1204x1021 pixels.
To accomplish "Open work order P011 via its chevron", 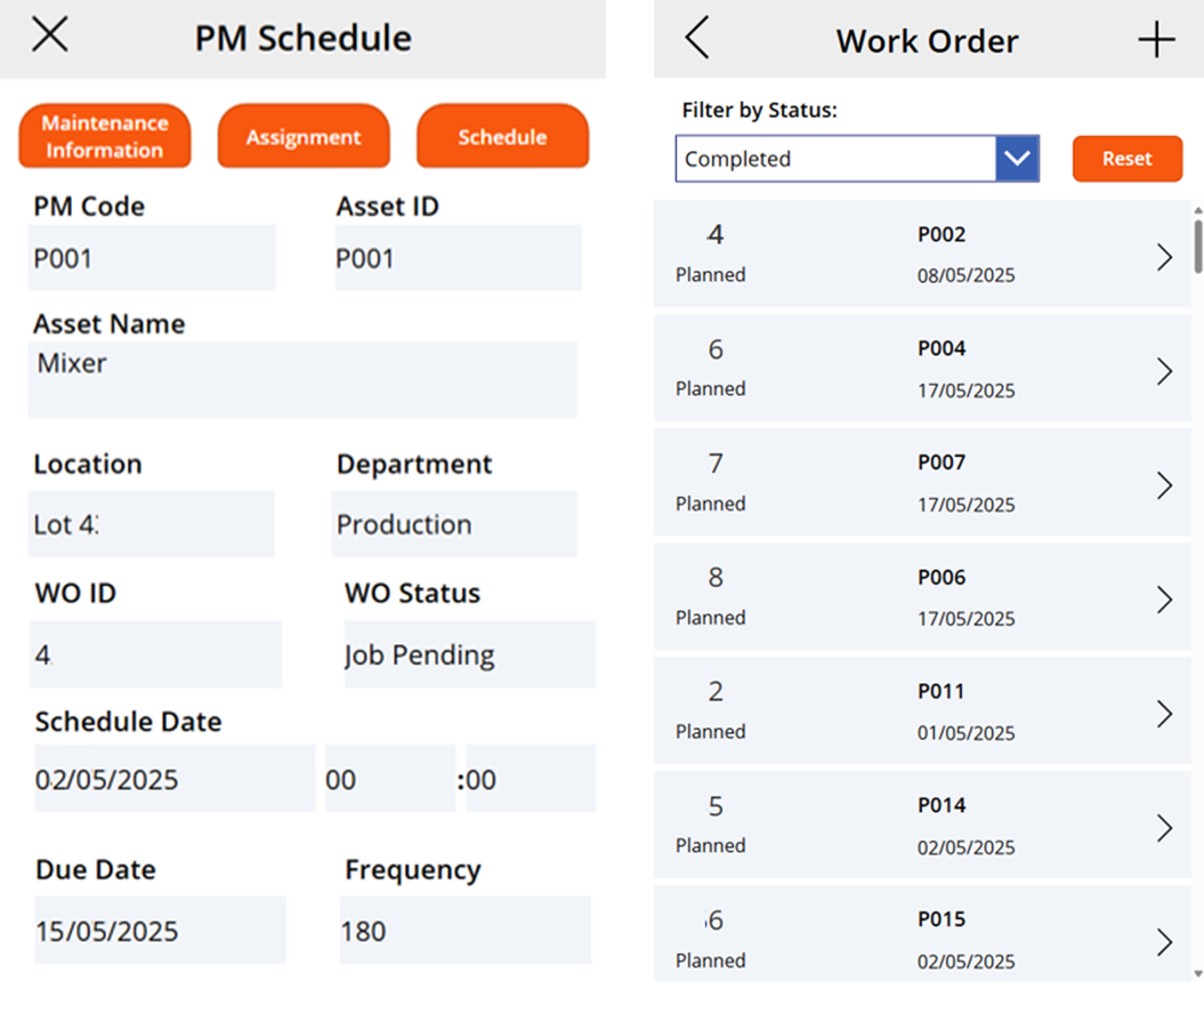I will (x=1164, y=713).
